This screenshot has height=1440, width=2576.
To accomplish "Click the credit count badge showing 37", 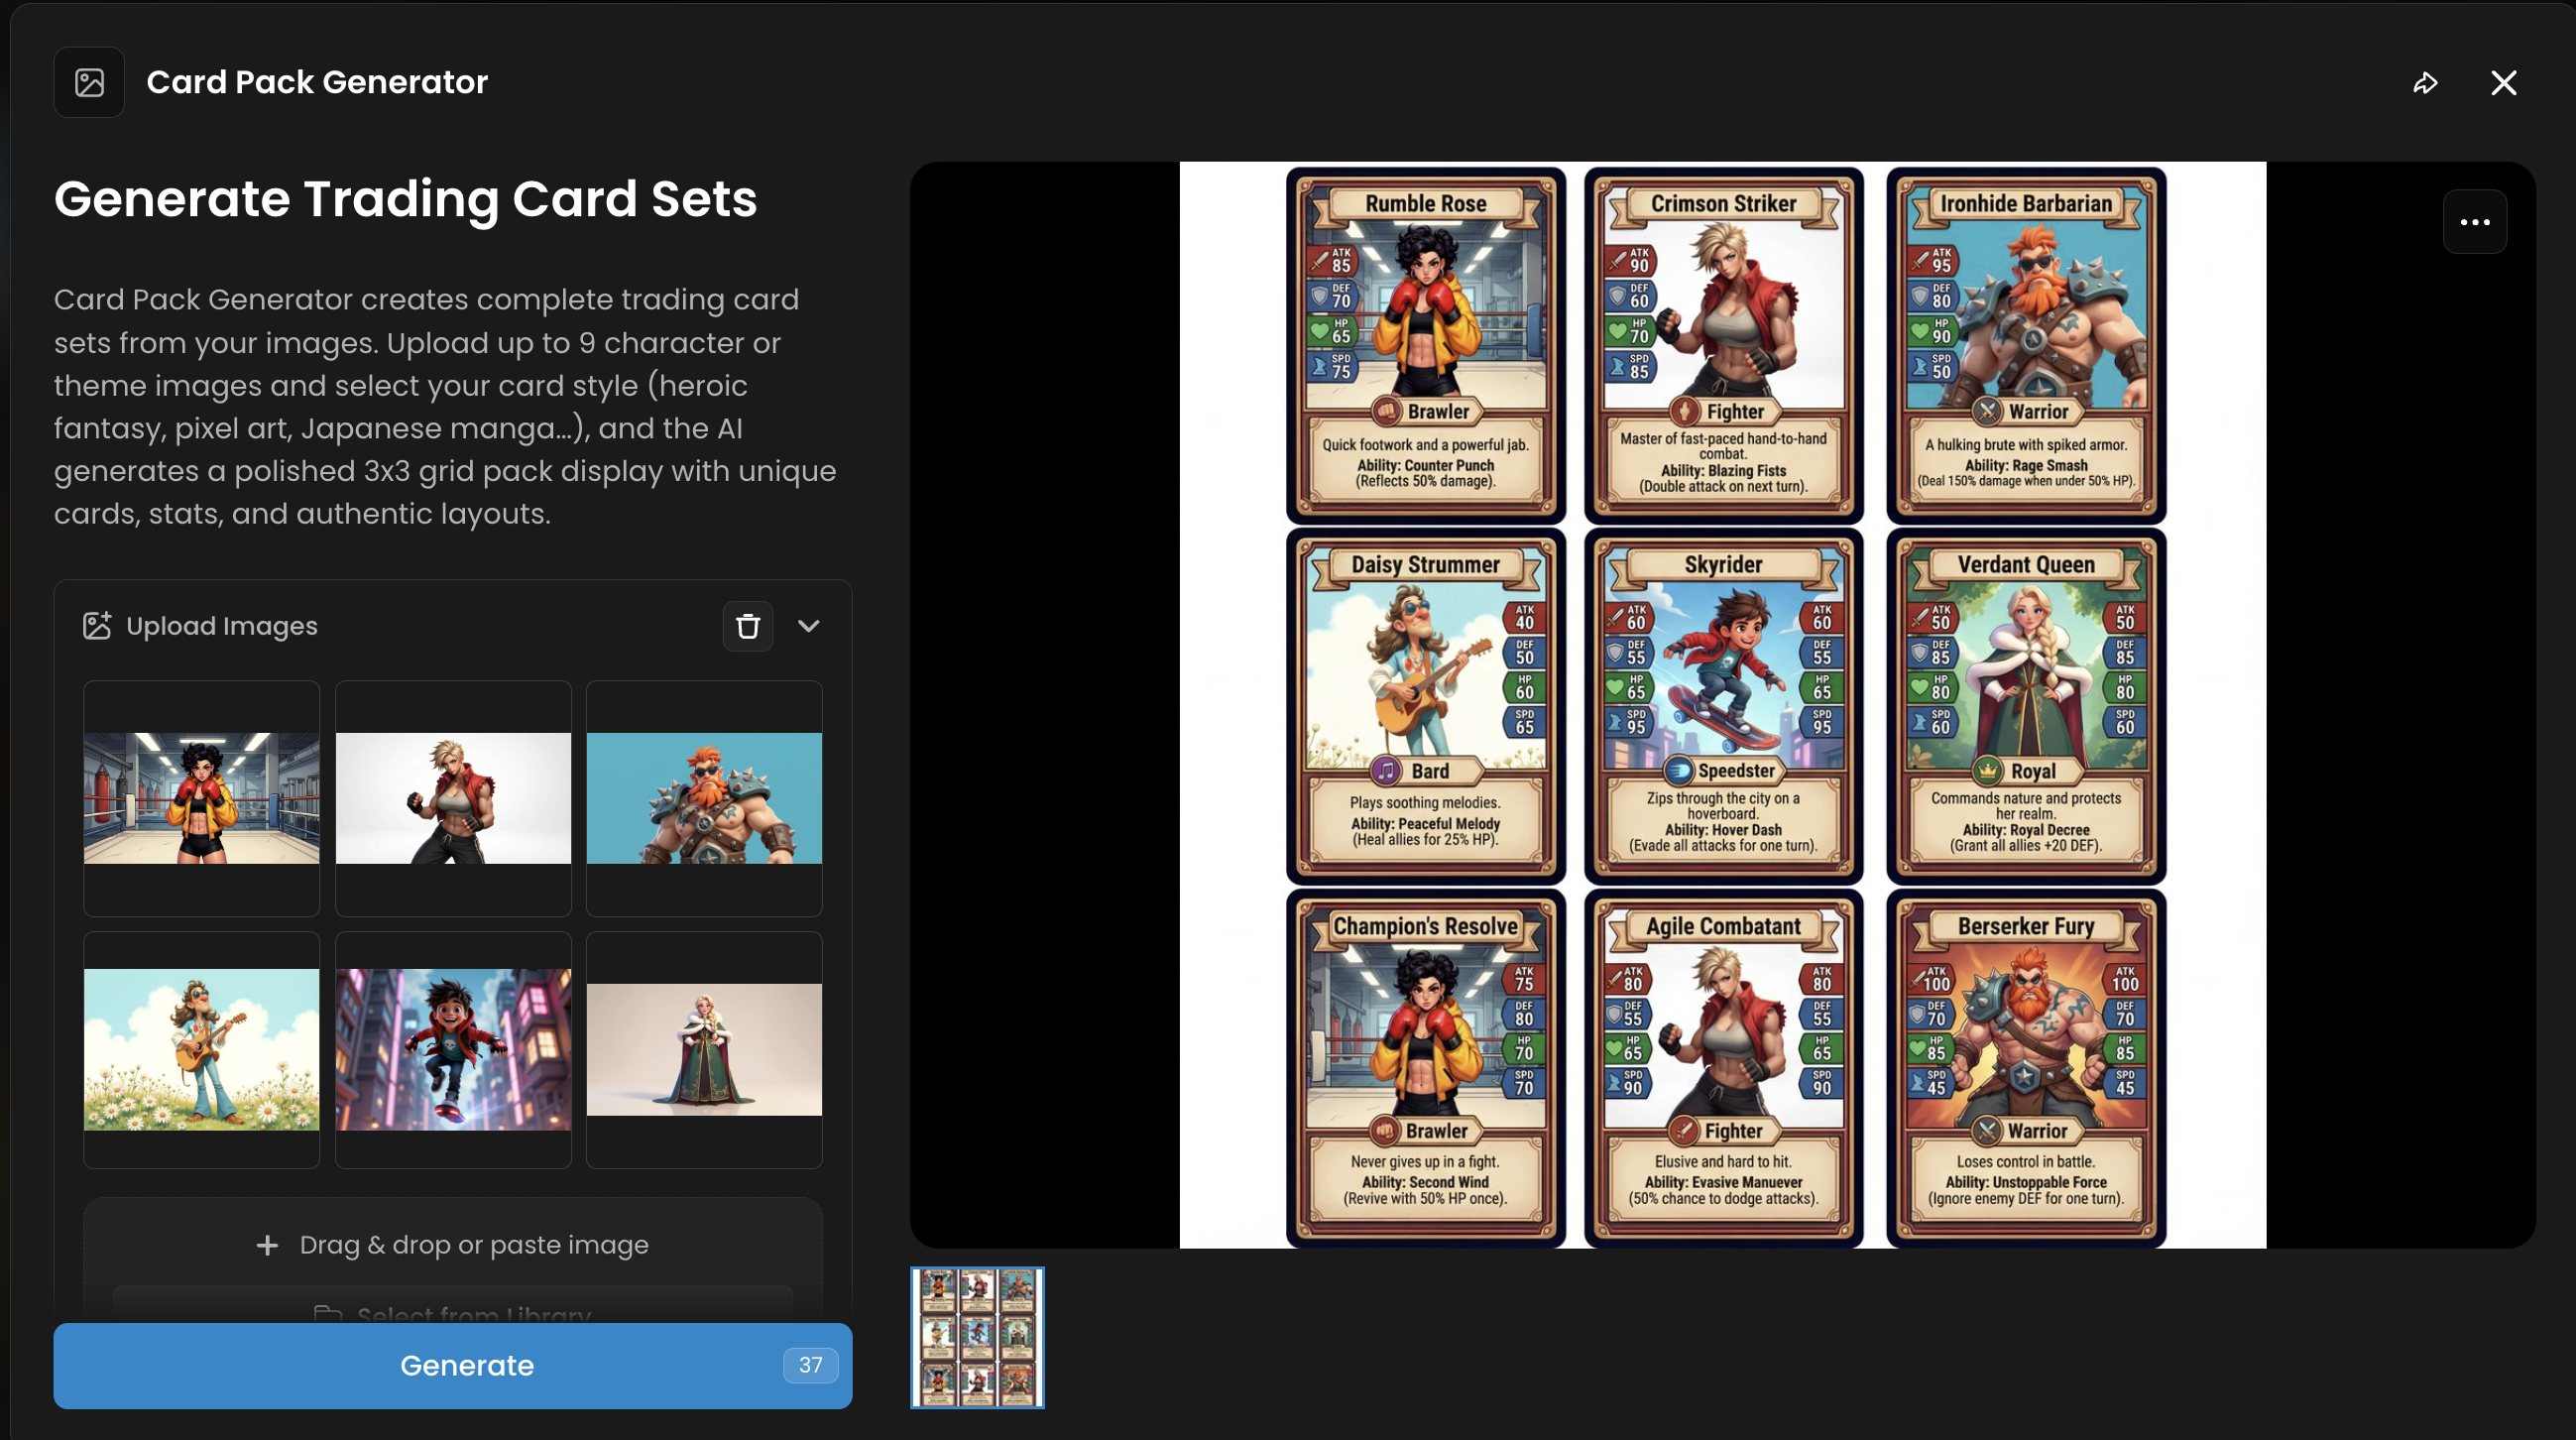I will (810, 1366).
